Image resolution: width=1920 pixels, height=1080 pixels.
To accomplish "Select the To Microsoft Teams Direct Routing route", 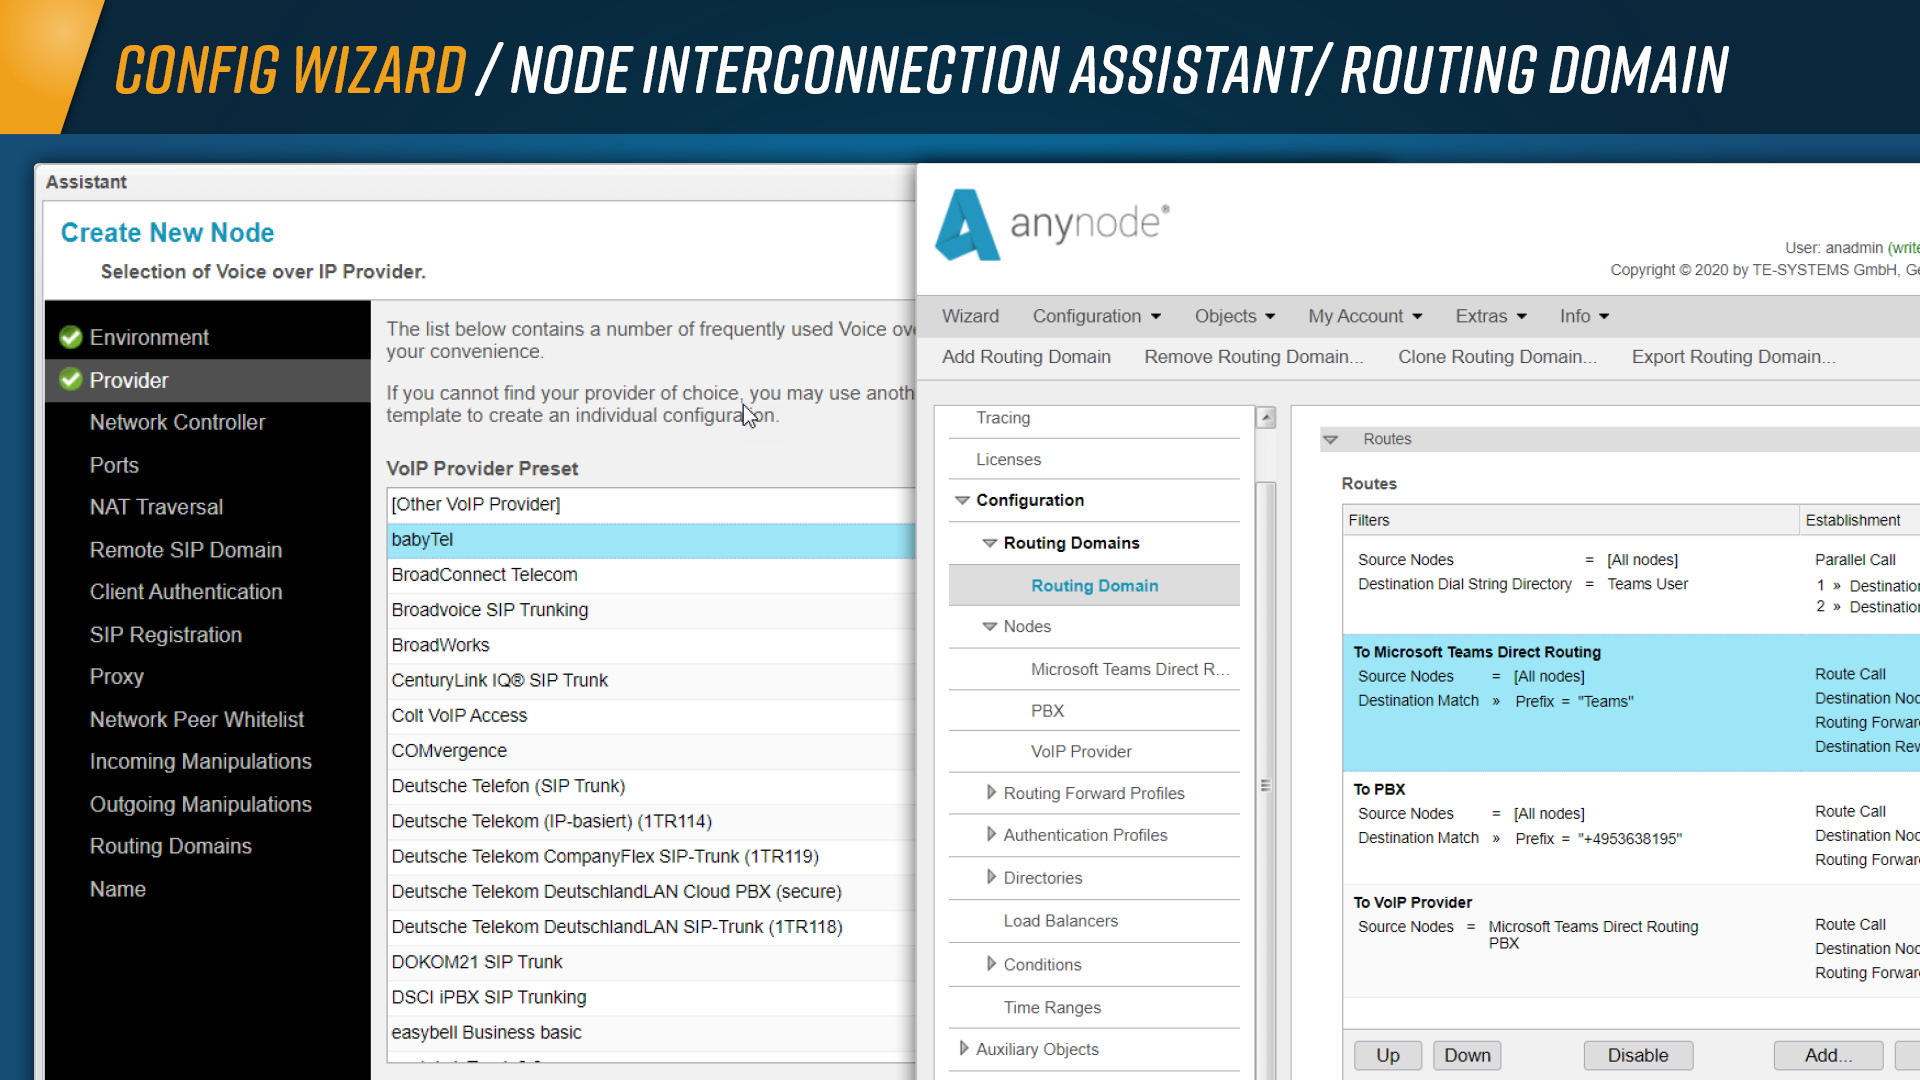I will click(x=1631, y=702).
